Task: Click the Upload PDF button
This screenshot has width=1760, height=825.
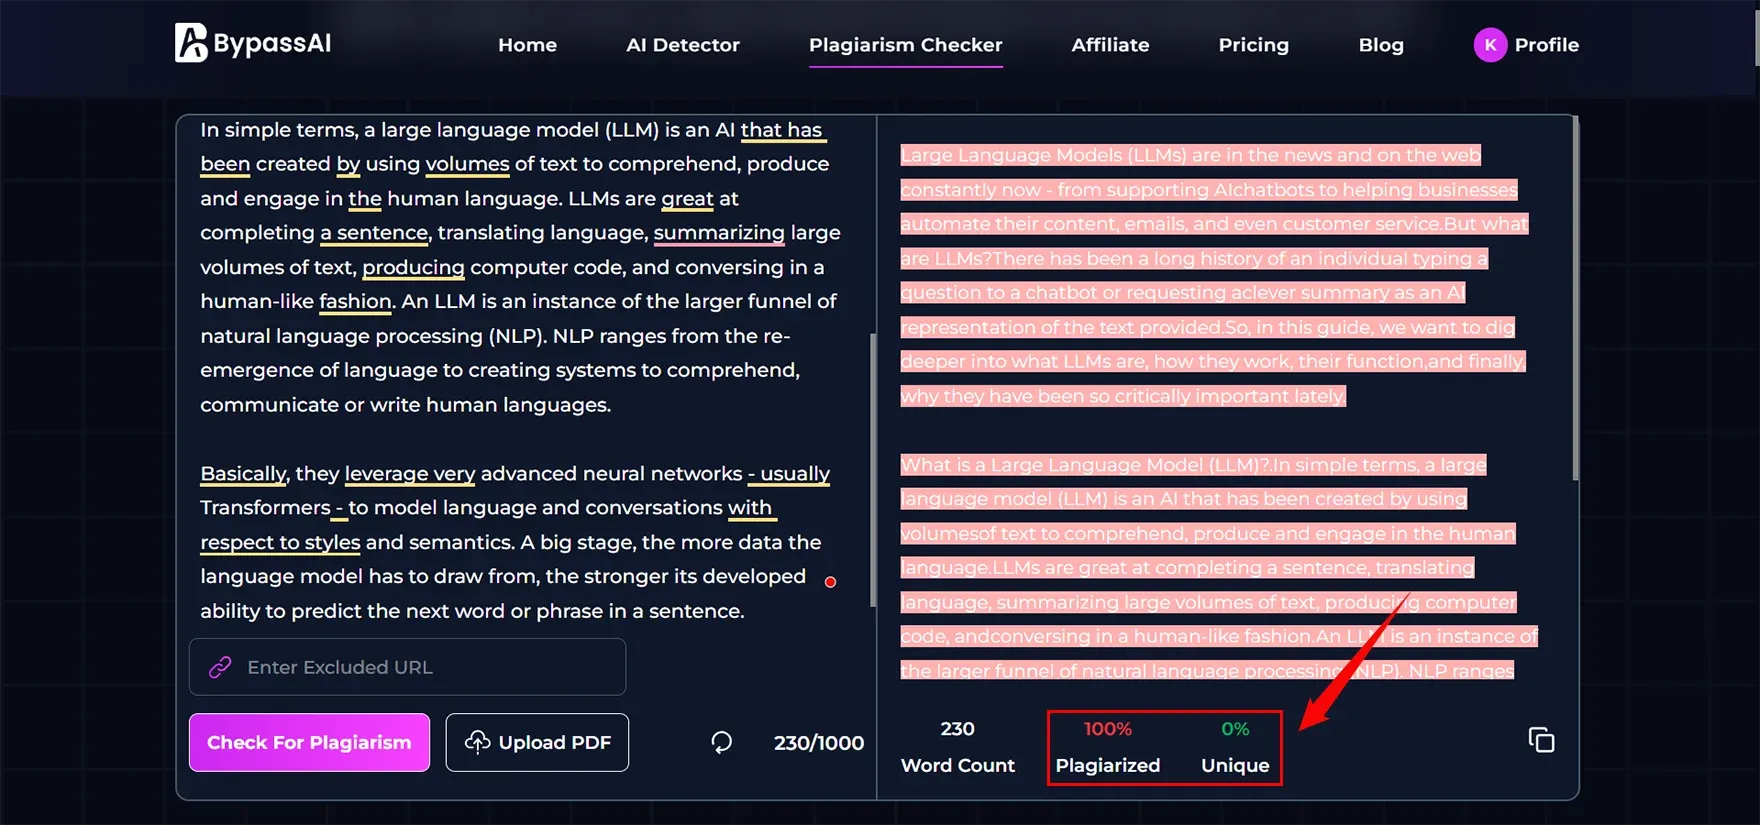Action: [x=537, y=742]
